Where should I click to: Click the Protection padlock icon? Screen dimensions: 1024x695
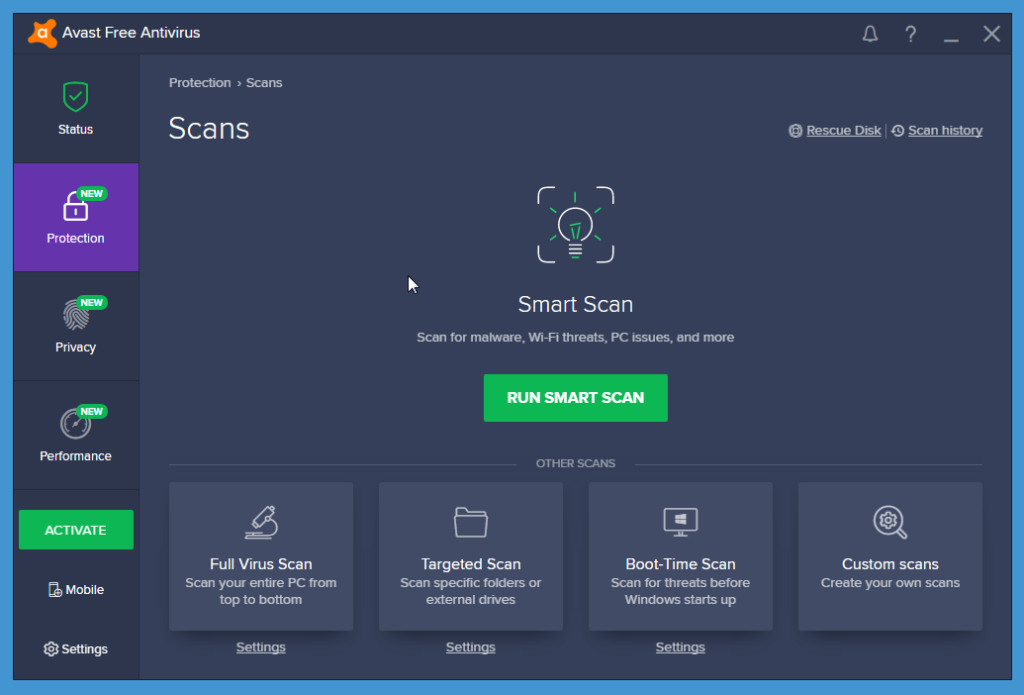point(74,206)
